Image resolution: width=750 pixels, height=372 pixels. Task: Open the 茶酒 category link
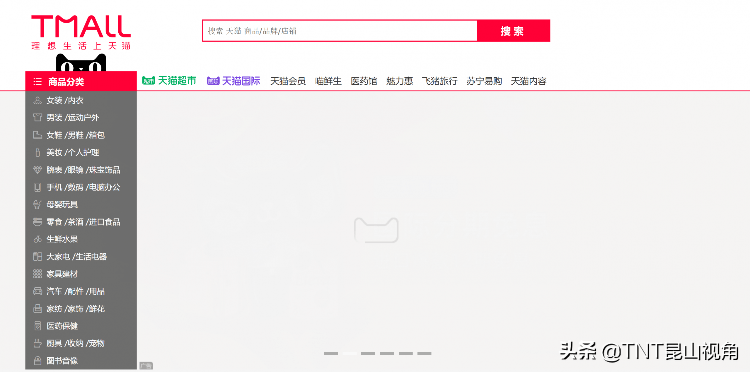76,222
